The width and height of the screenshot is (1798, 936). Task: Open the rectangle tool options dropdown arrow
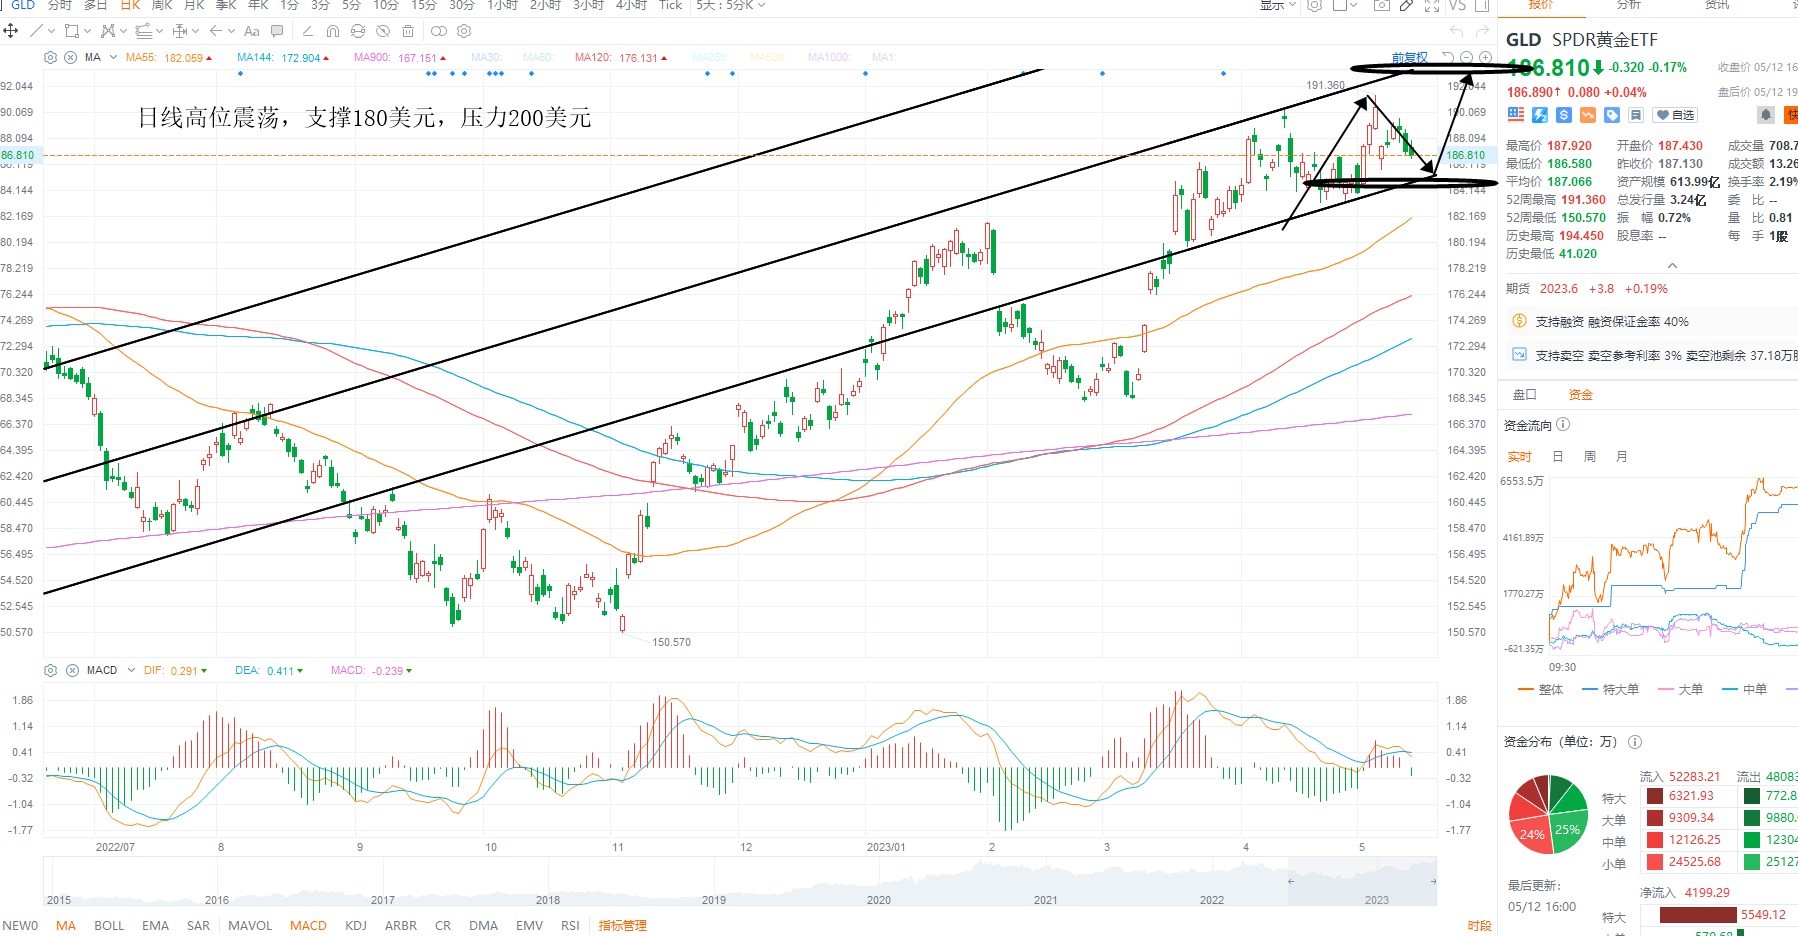[x=86, y=31]
